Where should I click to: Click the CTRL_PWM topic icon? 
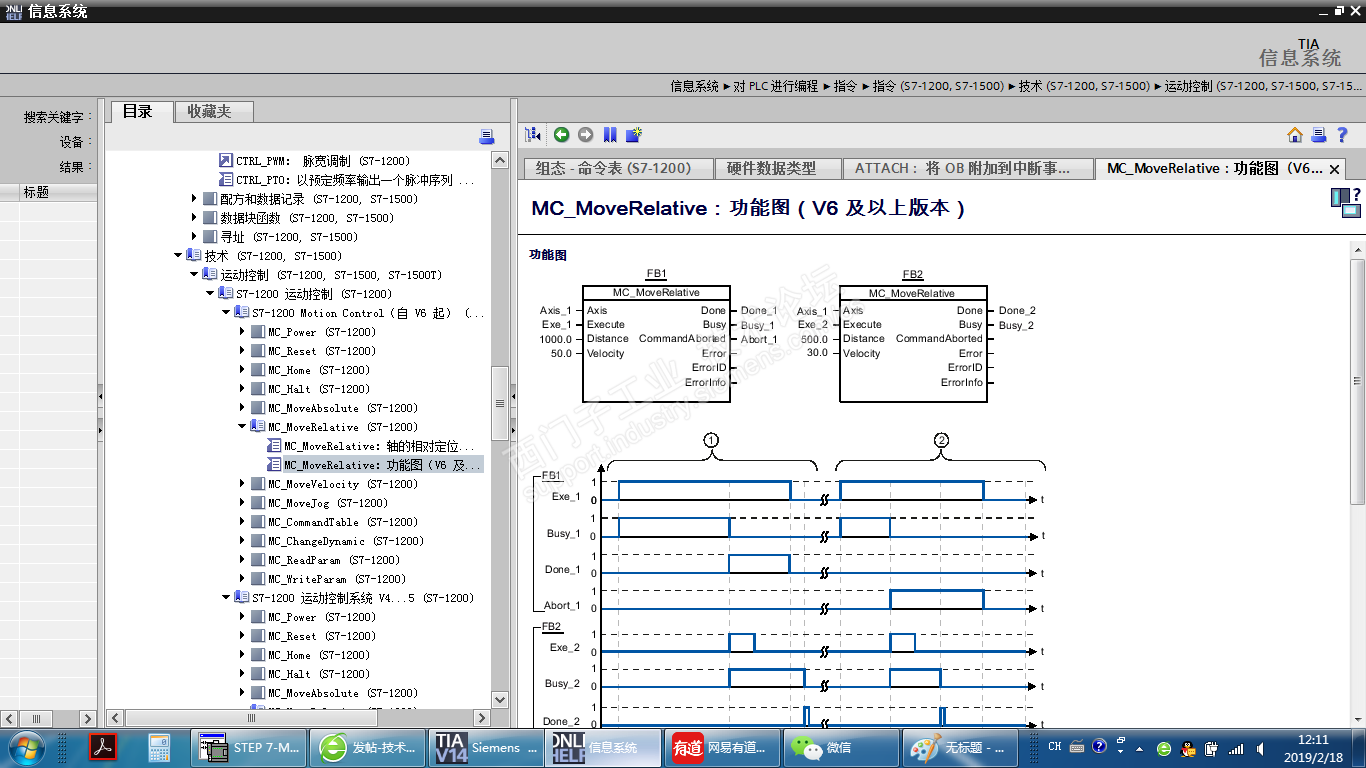click(x=225, y=161)
